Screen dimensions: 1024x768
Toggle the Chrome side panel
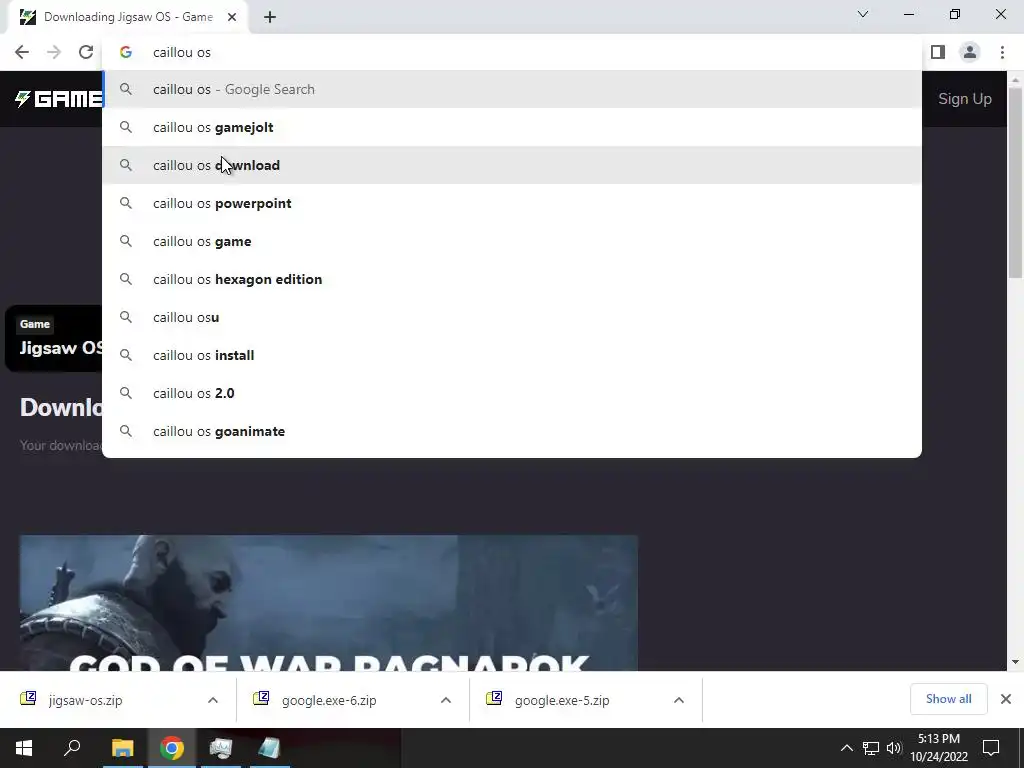[x=938, y=52]
